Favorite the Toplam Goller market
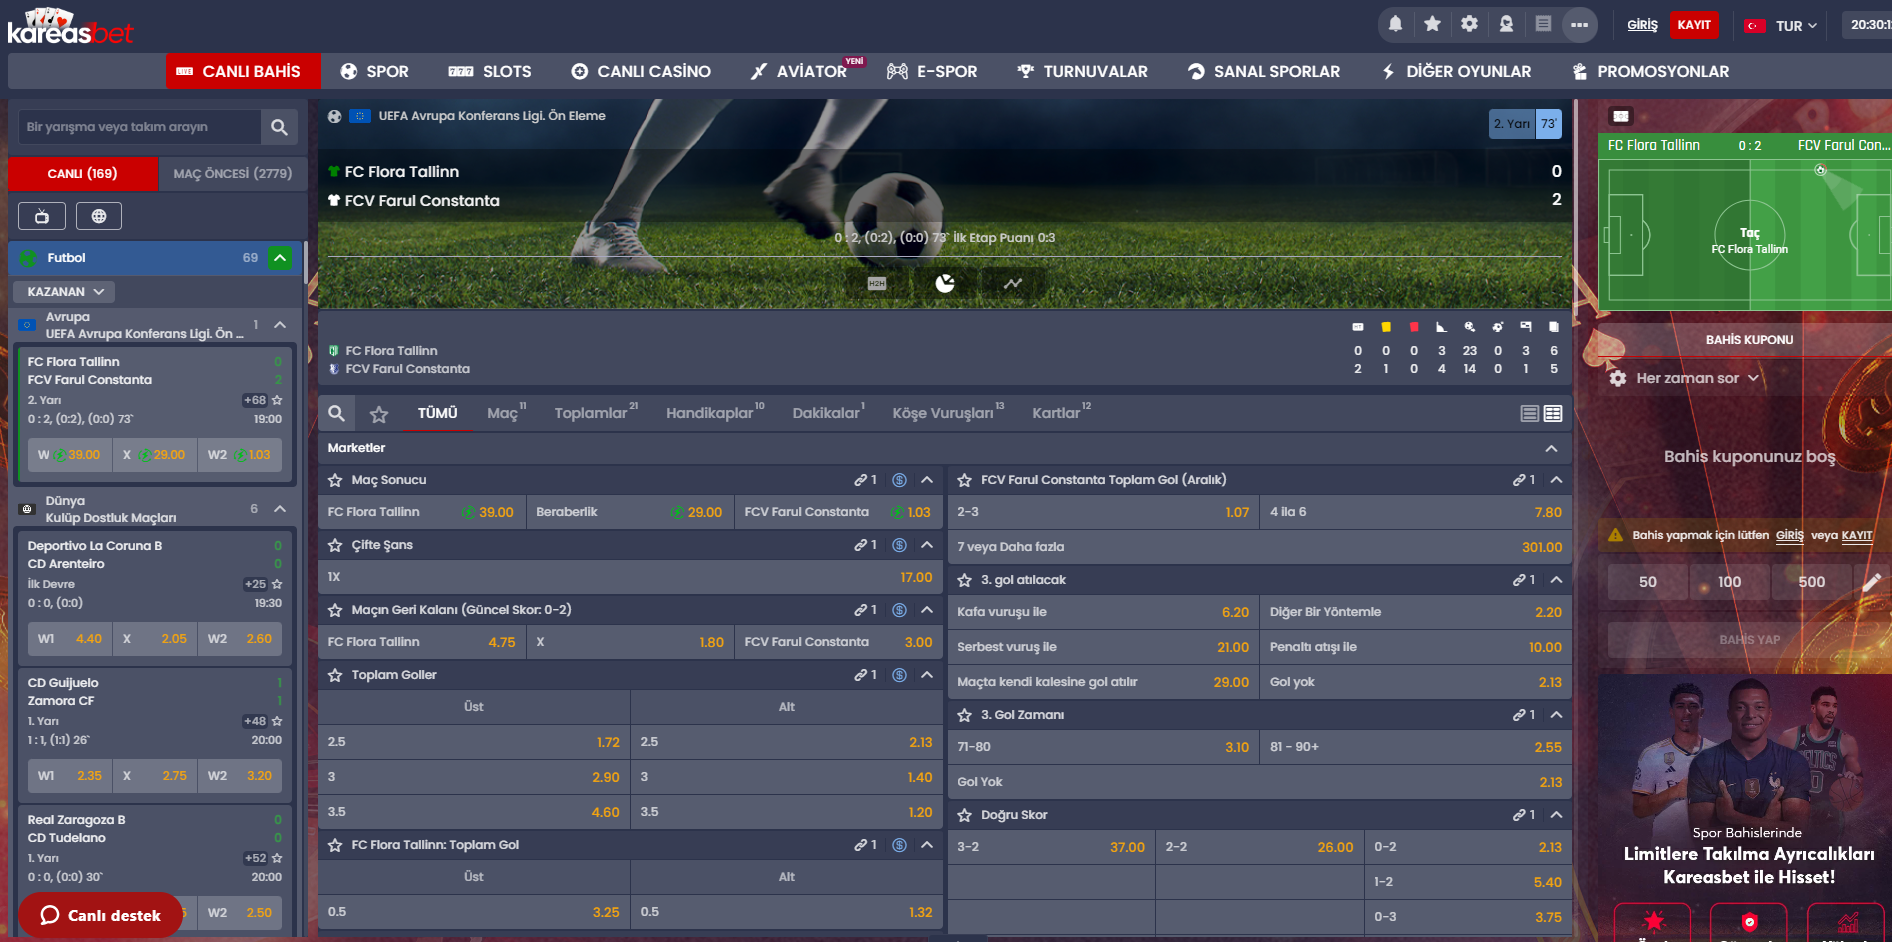The height and width of the screenshot is (942, 1892). coord(336,675)
